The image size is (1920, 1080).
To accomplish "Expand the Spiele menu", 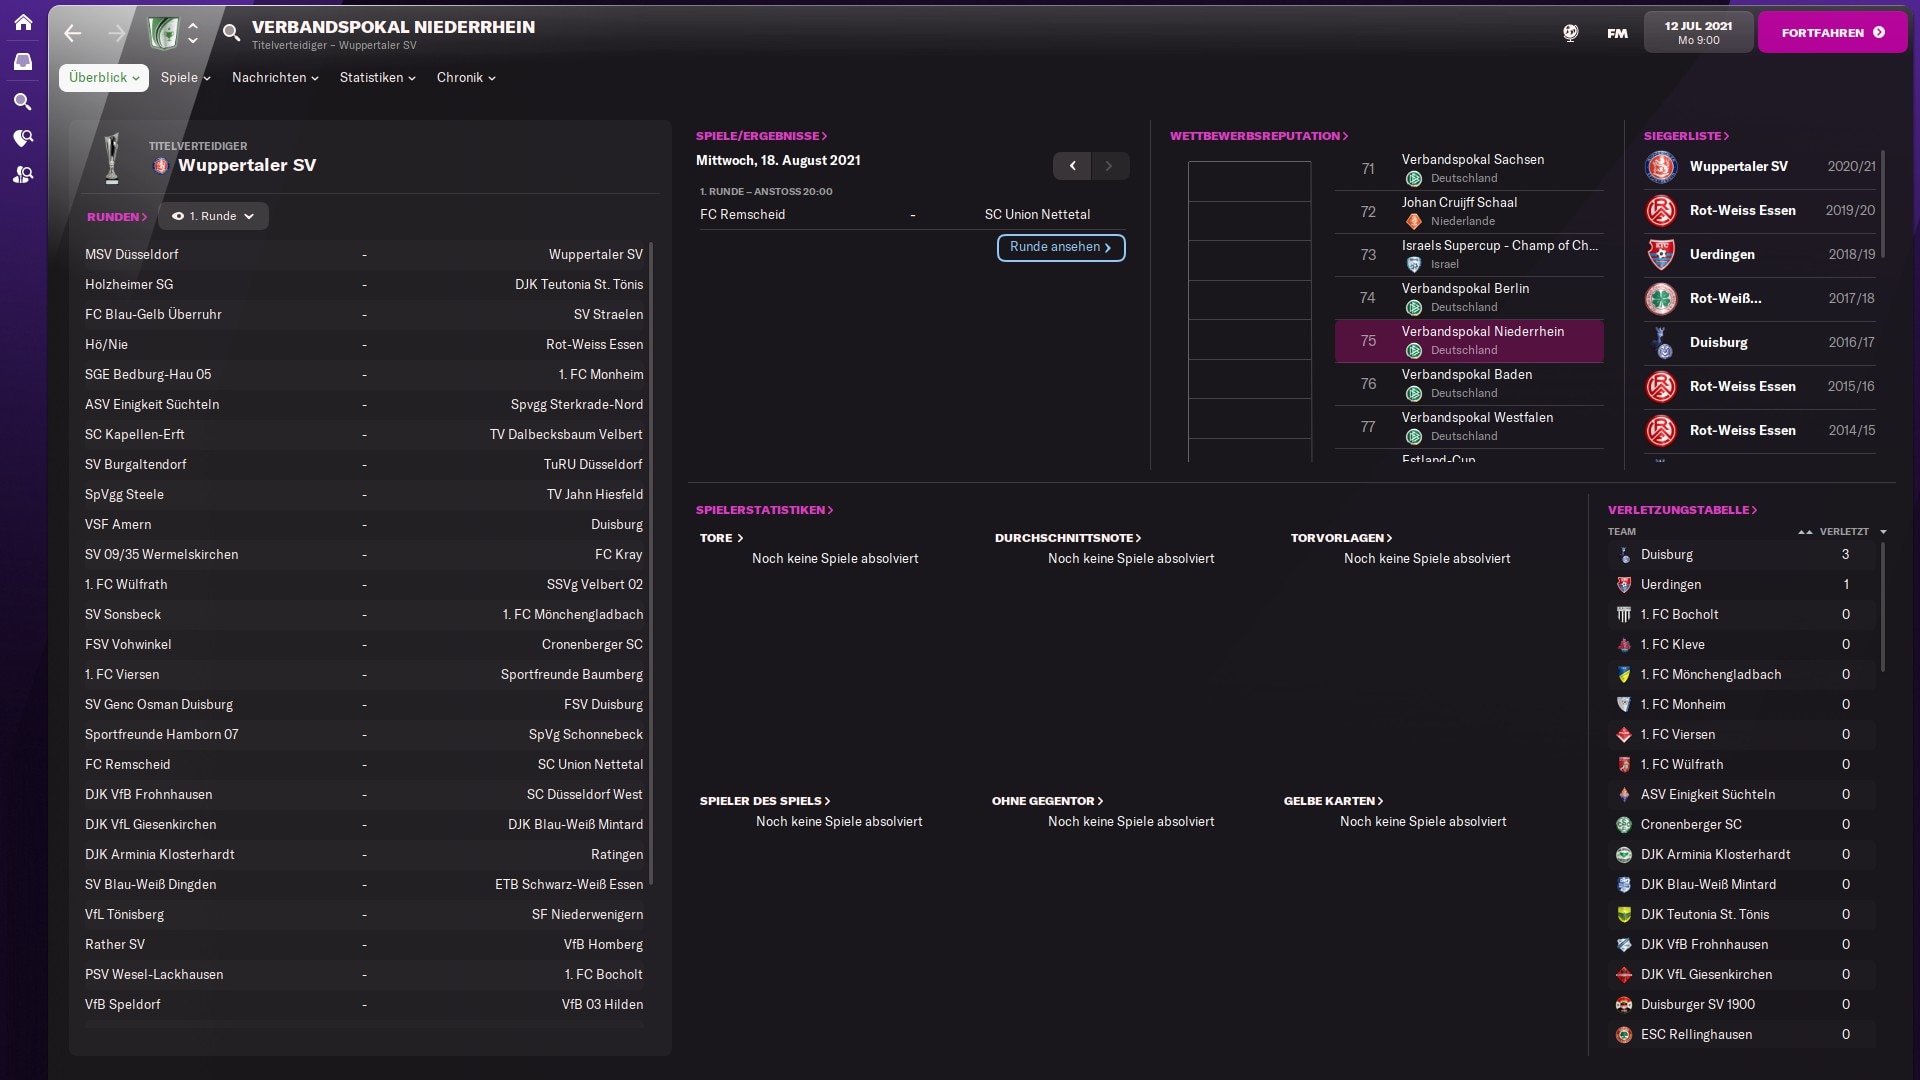I will click(x=185, y=78).
